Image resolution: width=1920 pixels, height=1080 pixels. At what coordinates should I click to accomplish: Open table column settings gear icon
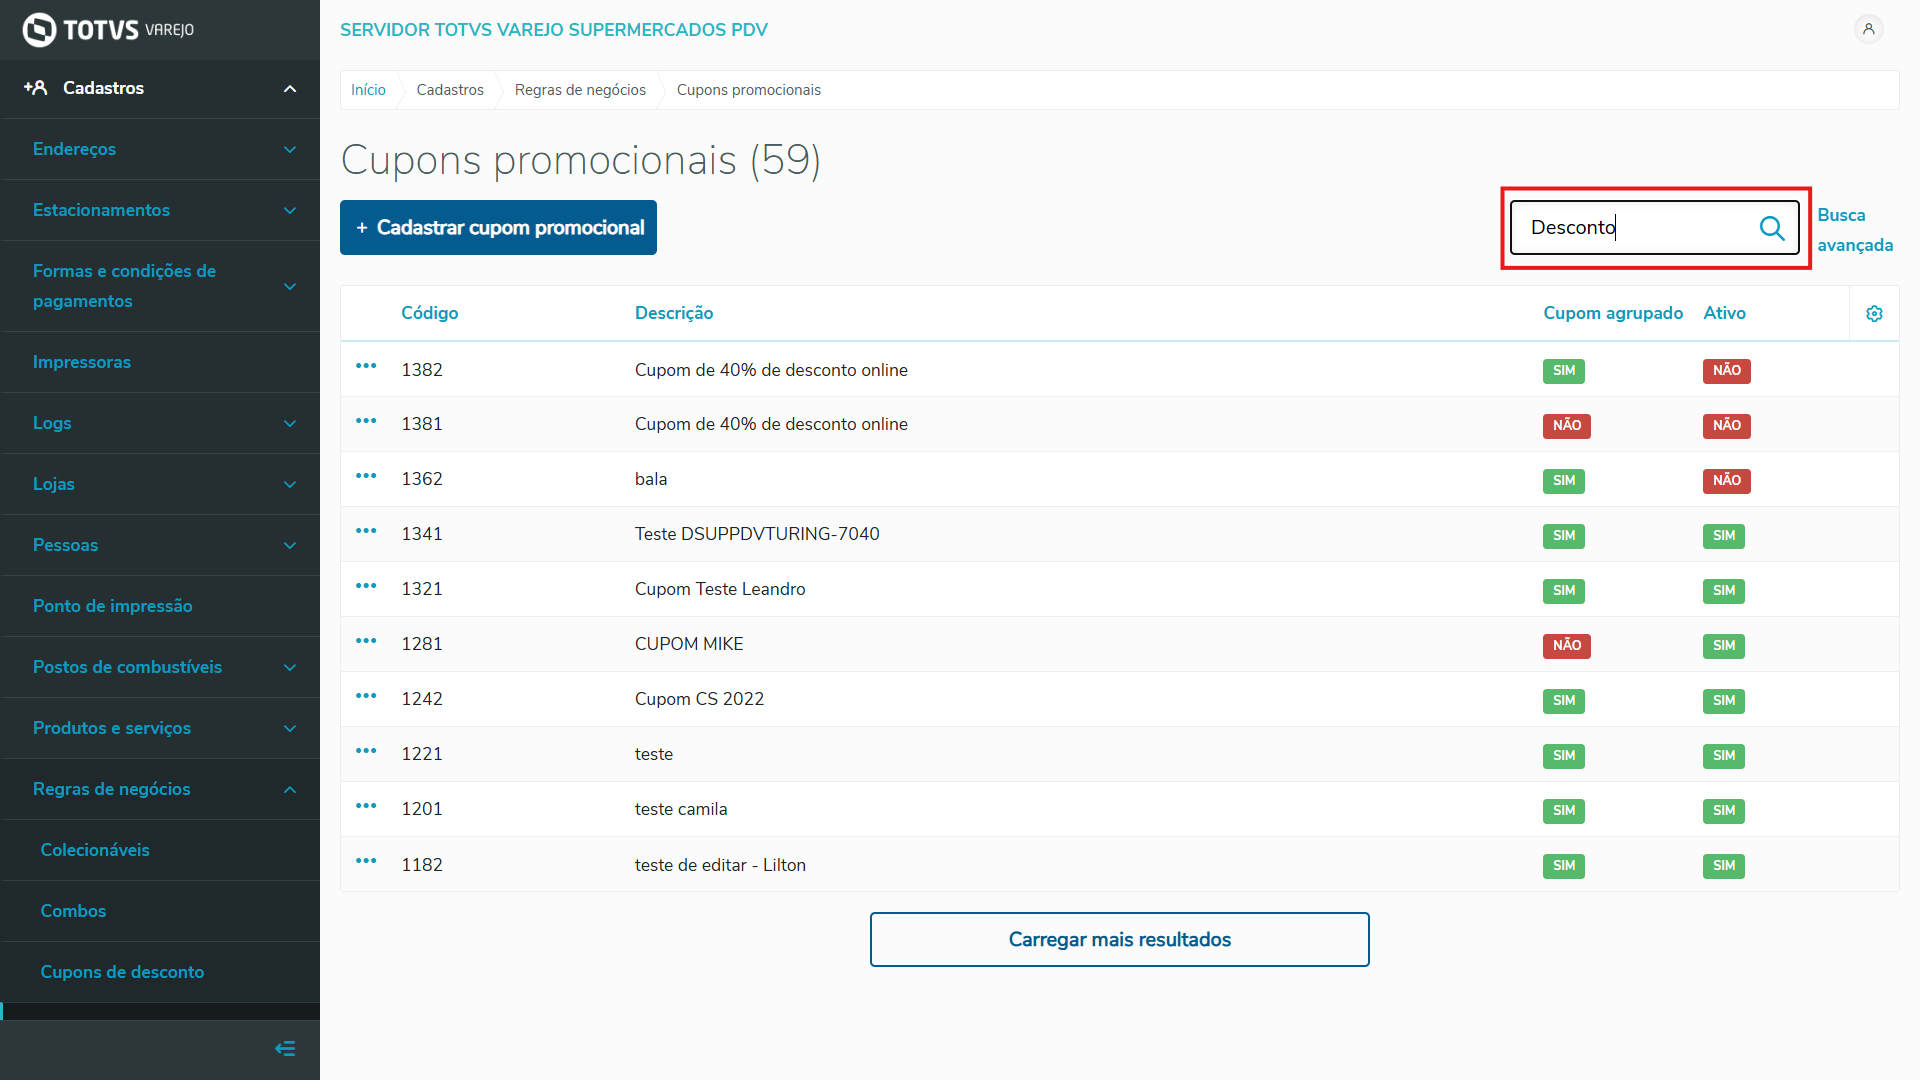point(1874,314)
